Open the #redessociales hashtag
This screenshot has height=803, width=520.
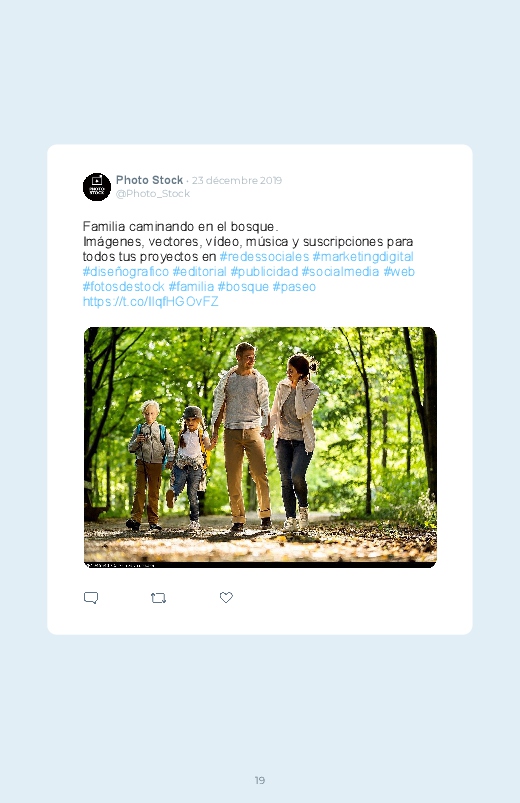[264, 257]
